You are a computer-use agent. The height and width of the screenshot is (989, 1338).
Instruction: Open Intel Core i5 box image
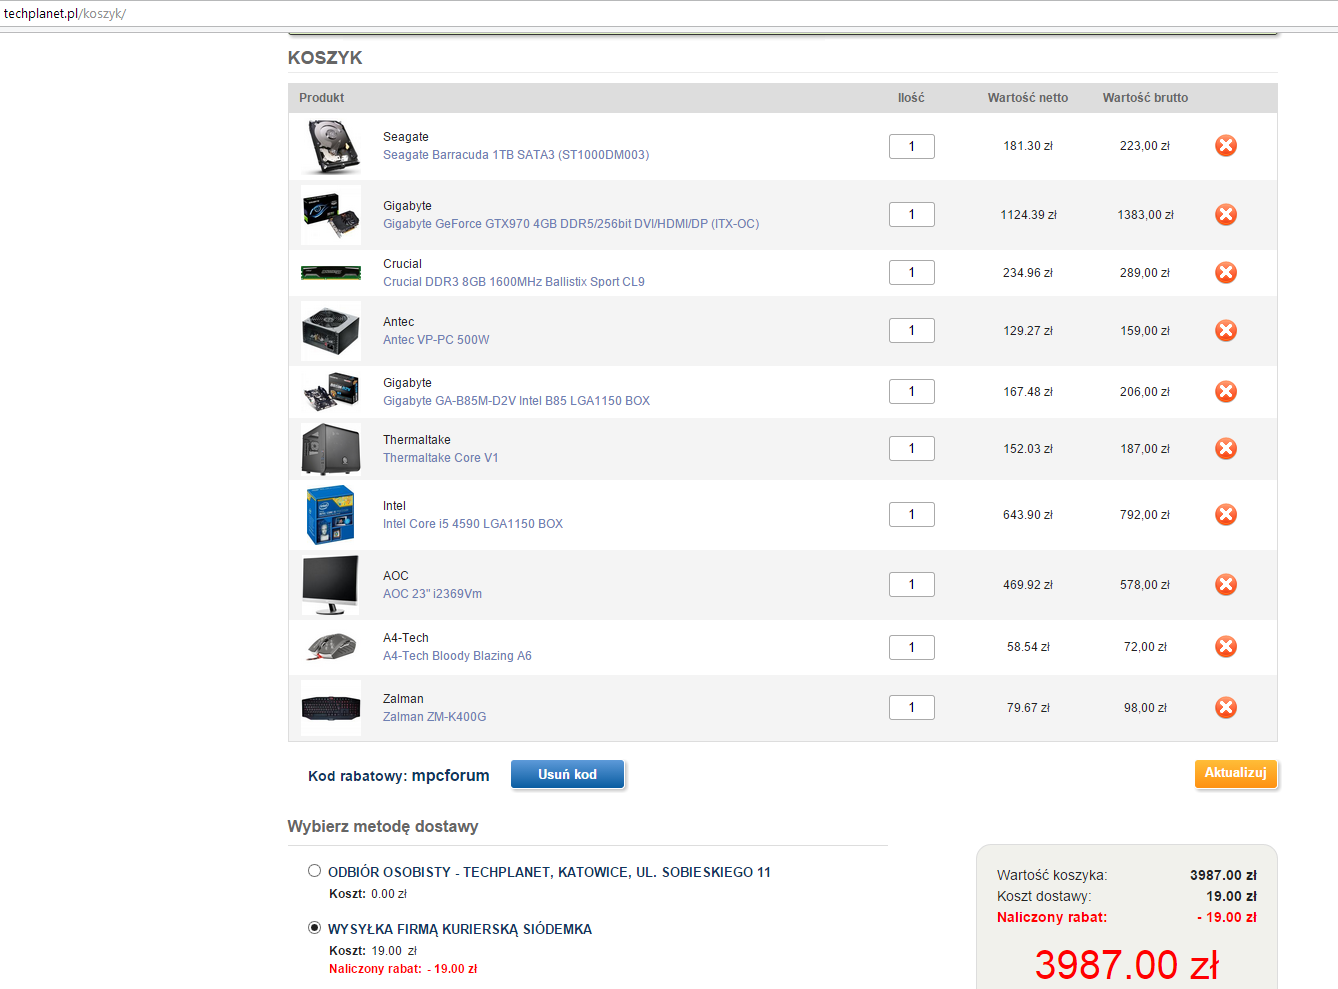pyautogui.click(x=331, y=515)
